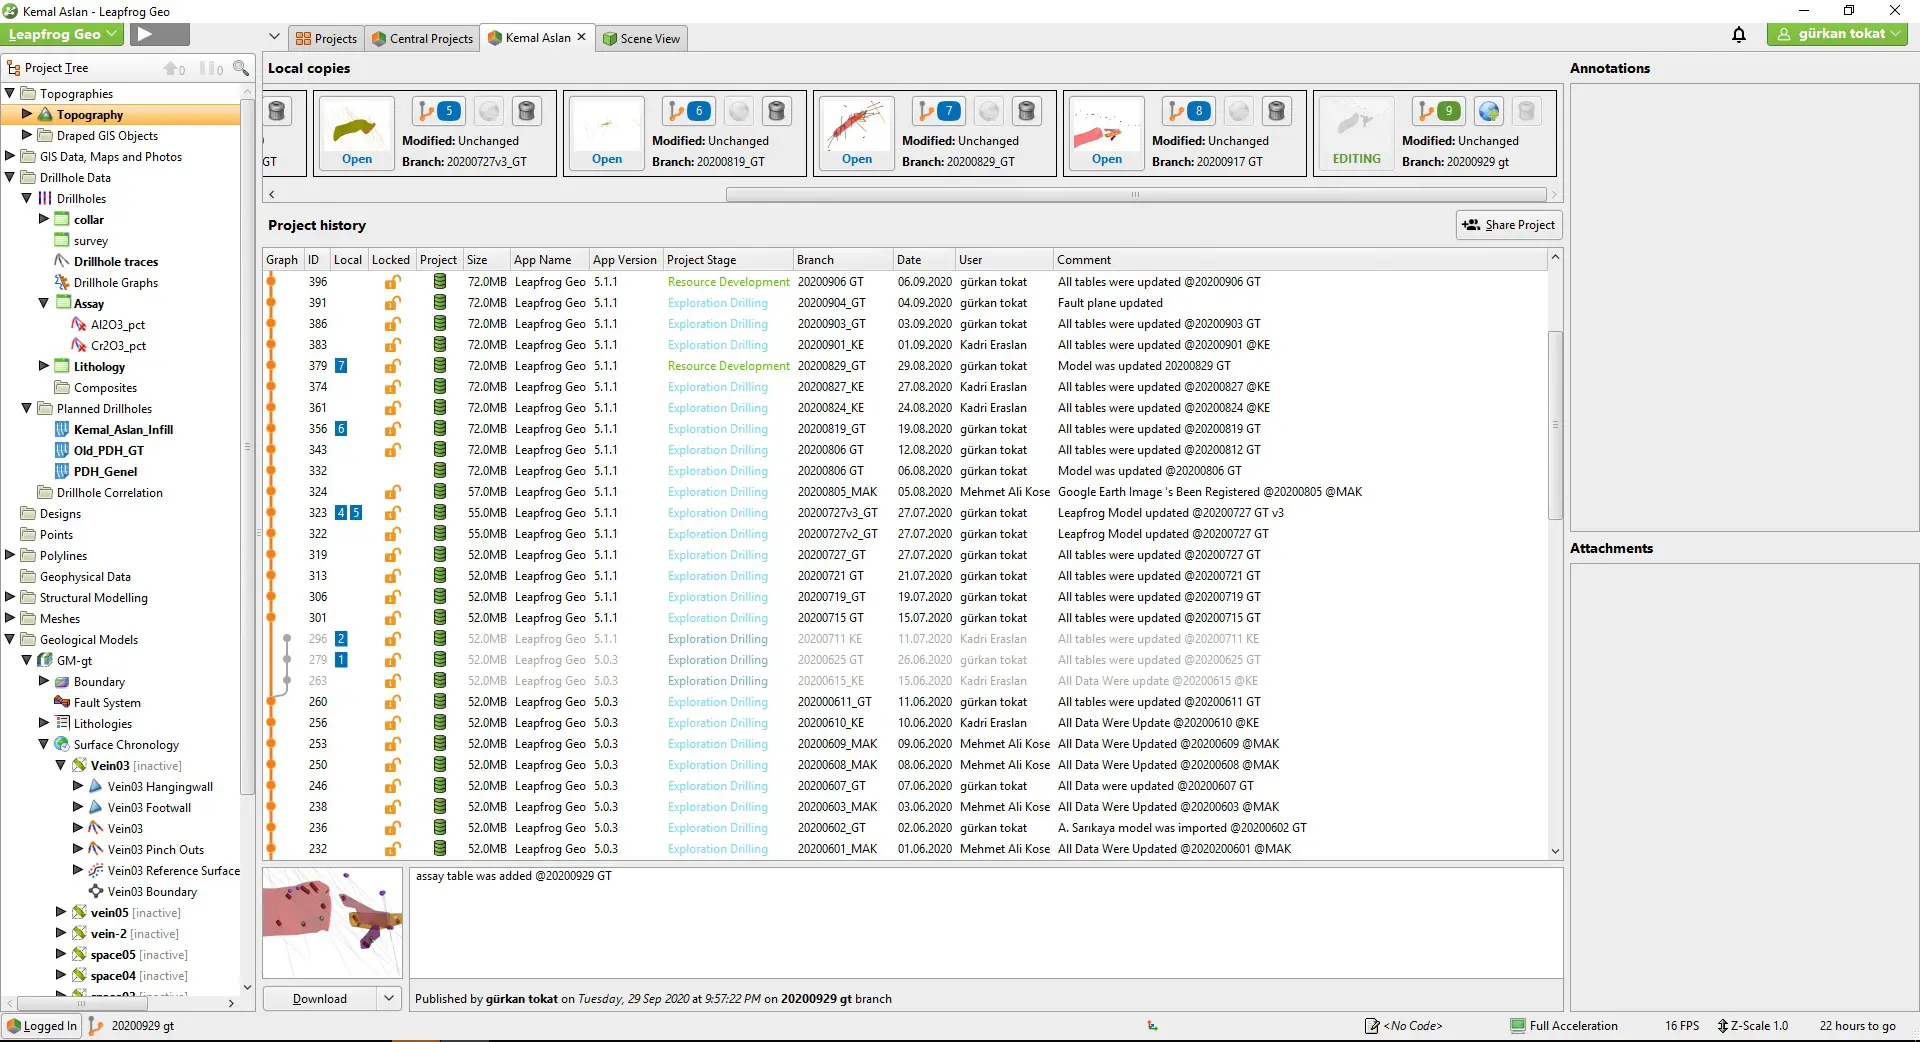The image size is (1920, 1042).
Task: Click the Project history vertical scrollbar
Action: click(x=1555, y=425)
